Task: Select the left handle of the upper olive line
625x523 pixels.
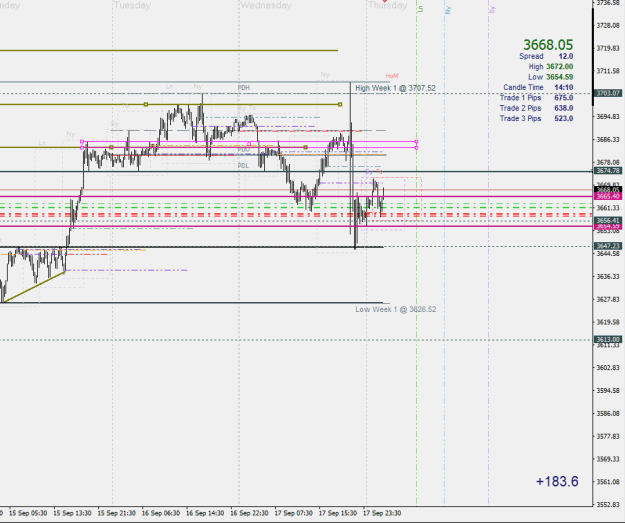Action: (x=146, y=104)
